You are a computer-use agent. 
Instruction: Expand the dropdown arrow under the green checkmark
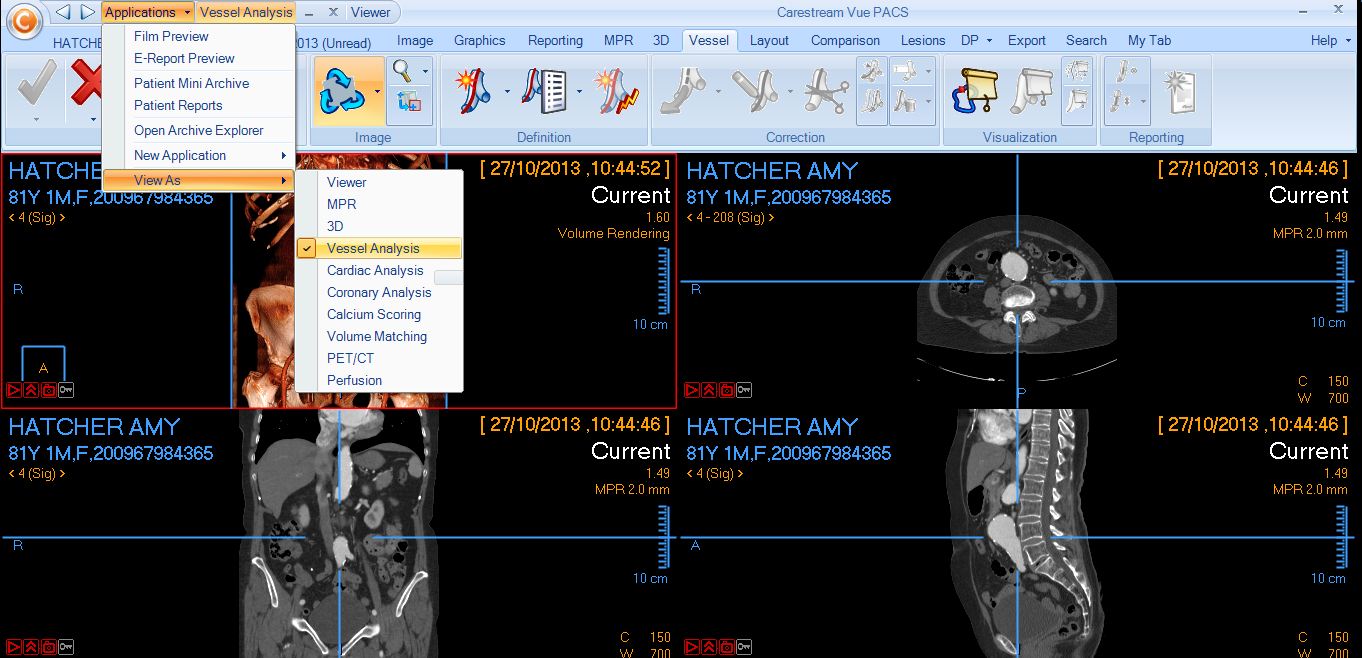[x=38, y=119]
